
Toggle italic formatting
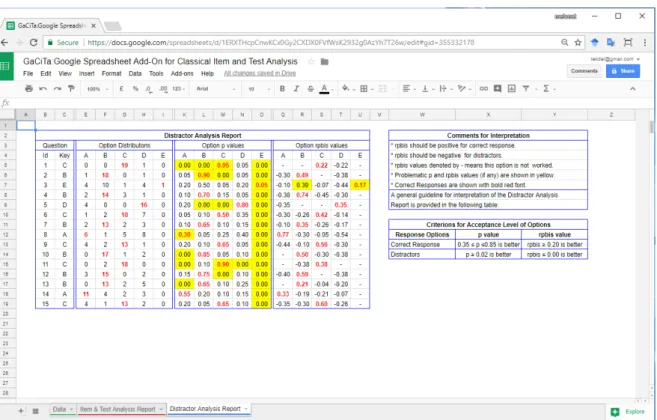coord(296,88)
